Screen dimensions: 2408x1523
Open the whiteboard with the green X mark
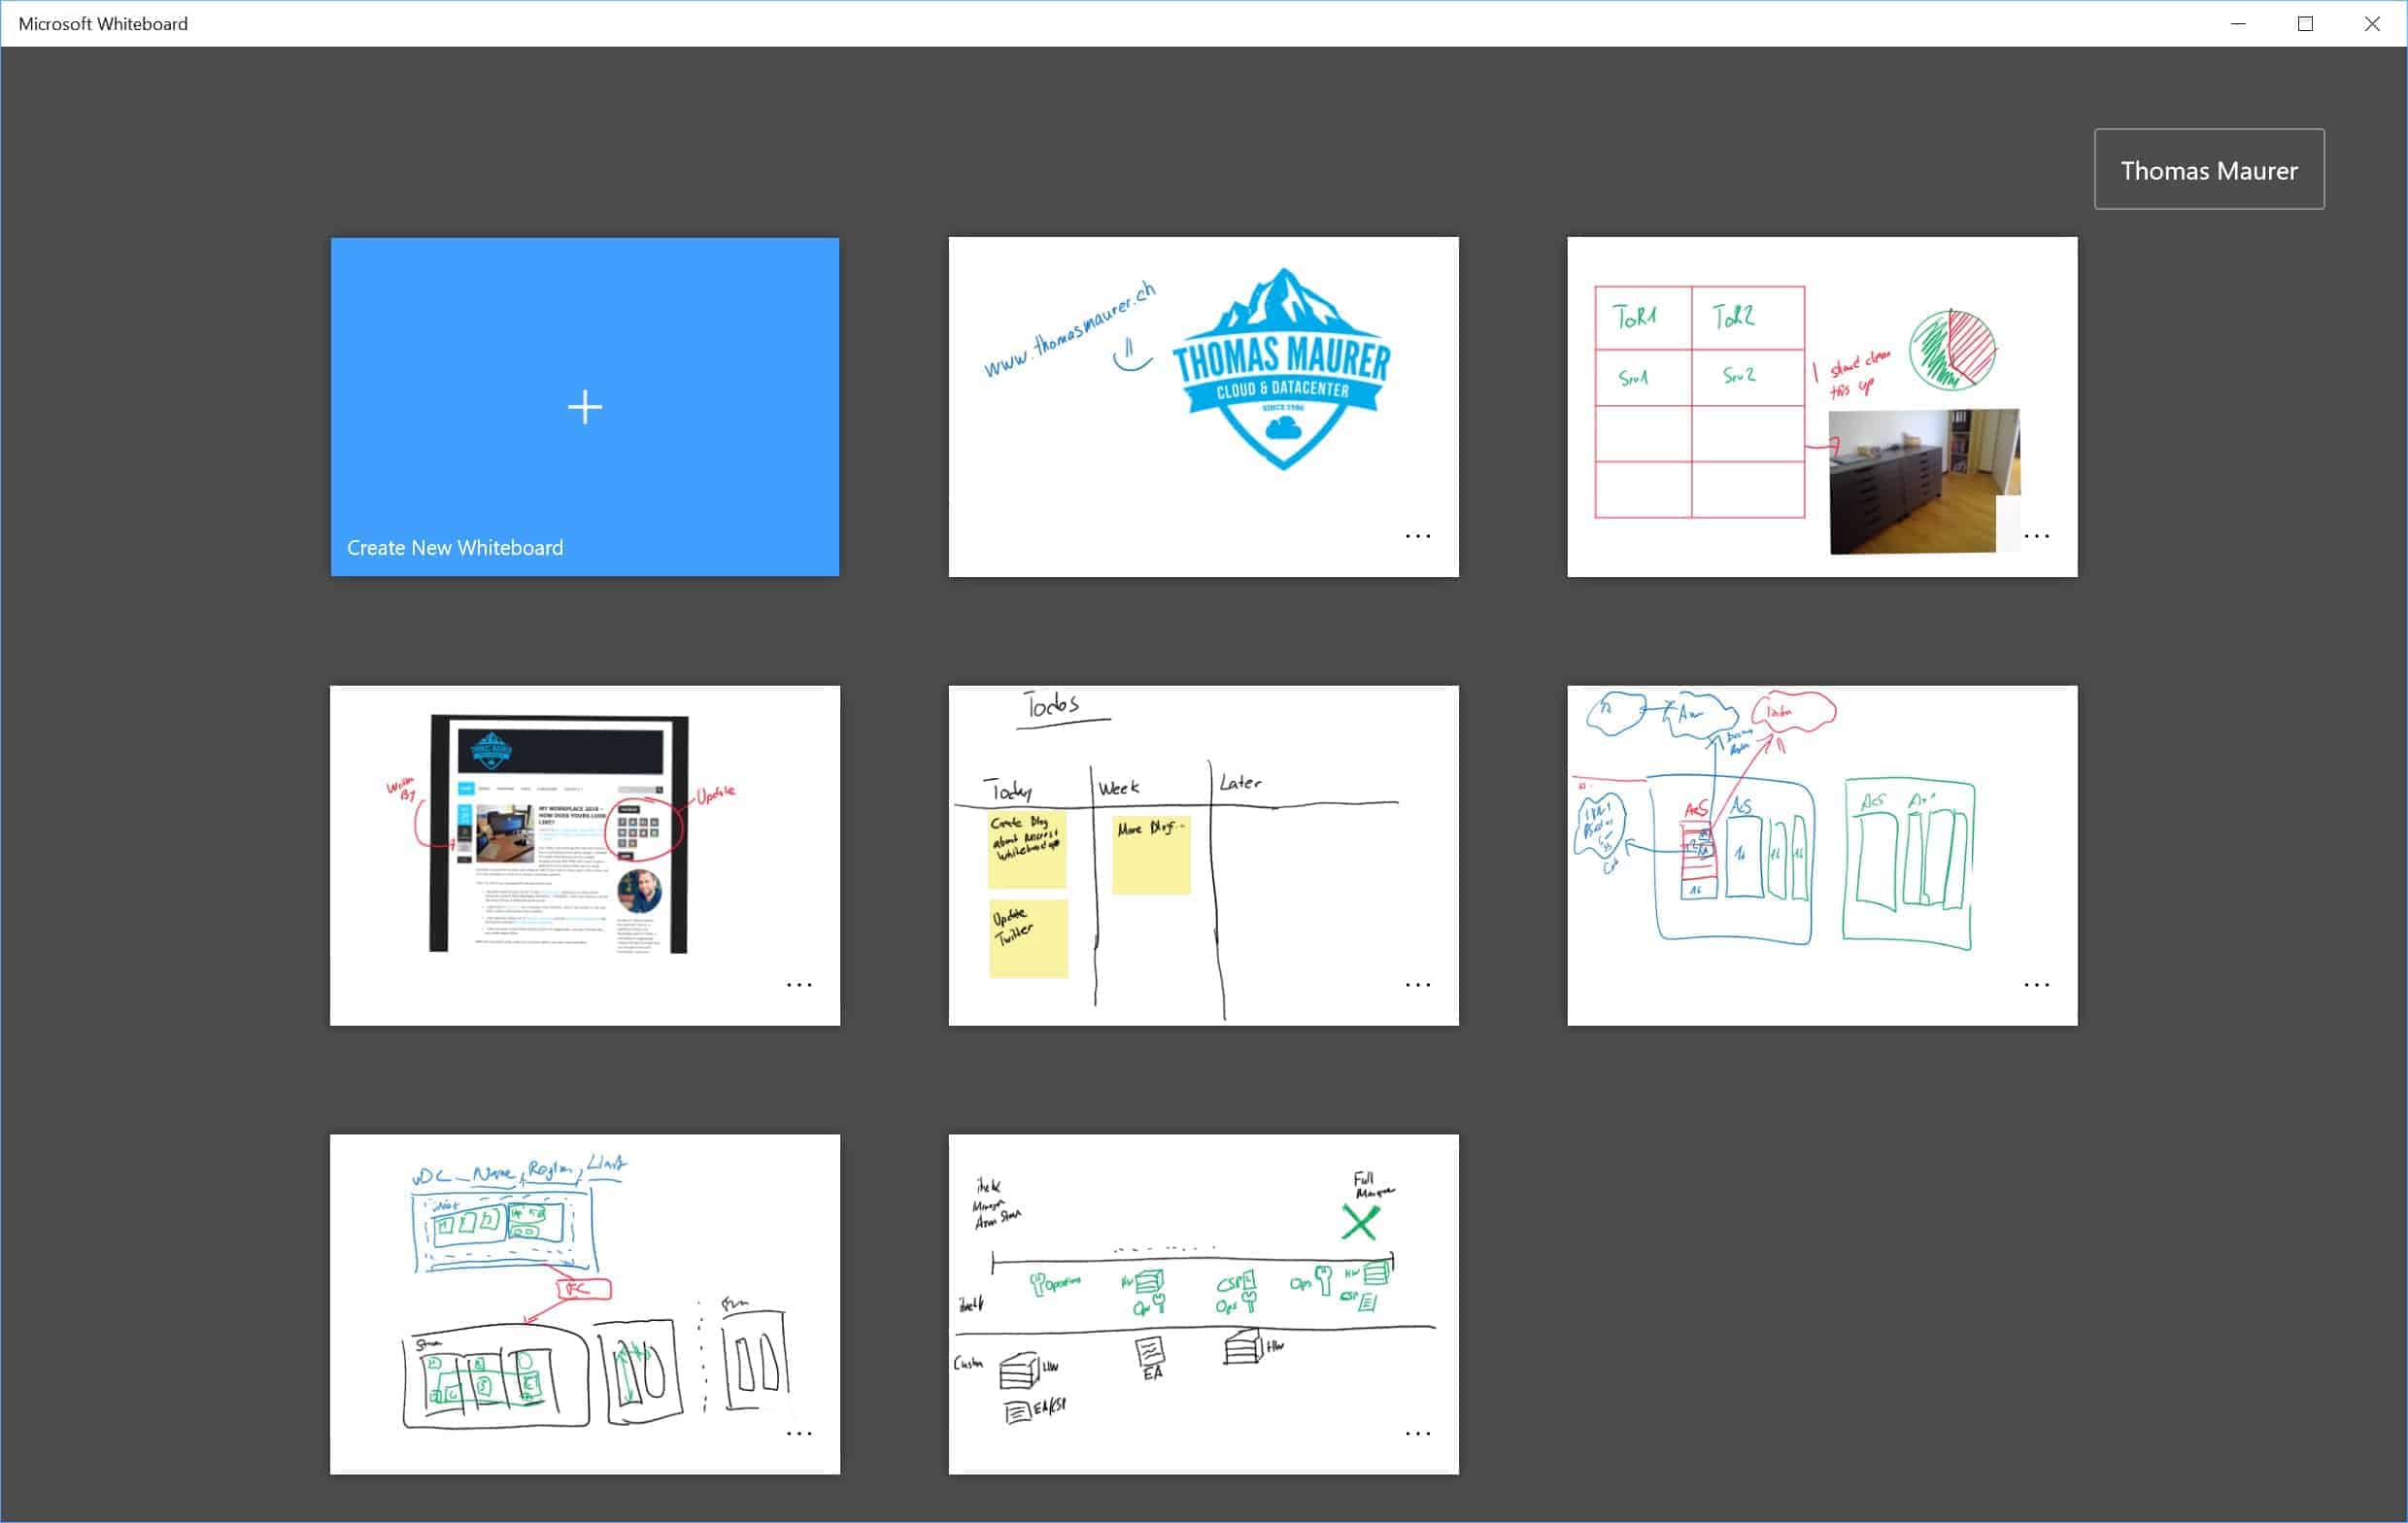1203,1304
